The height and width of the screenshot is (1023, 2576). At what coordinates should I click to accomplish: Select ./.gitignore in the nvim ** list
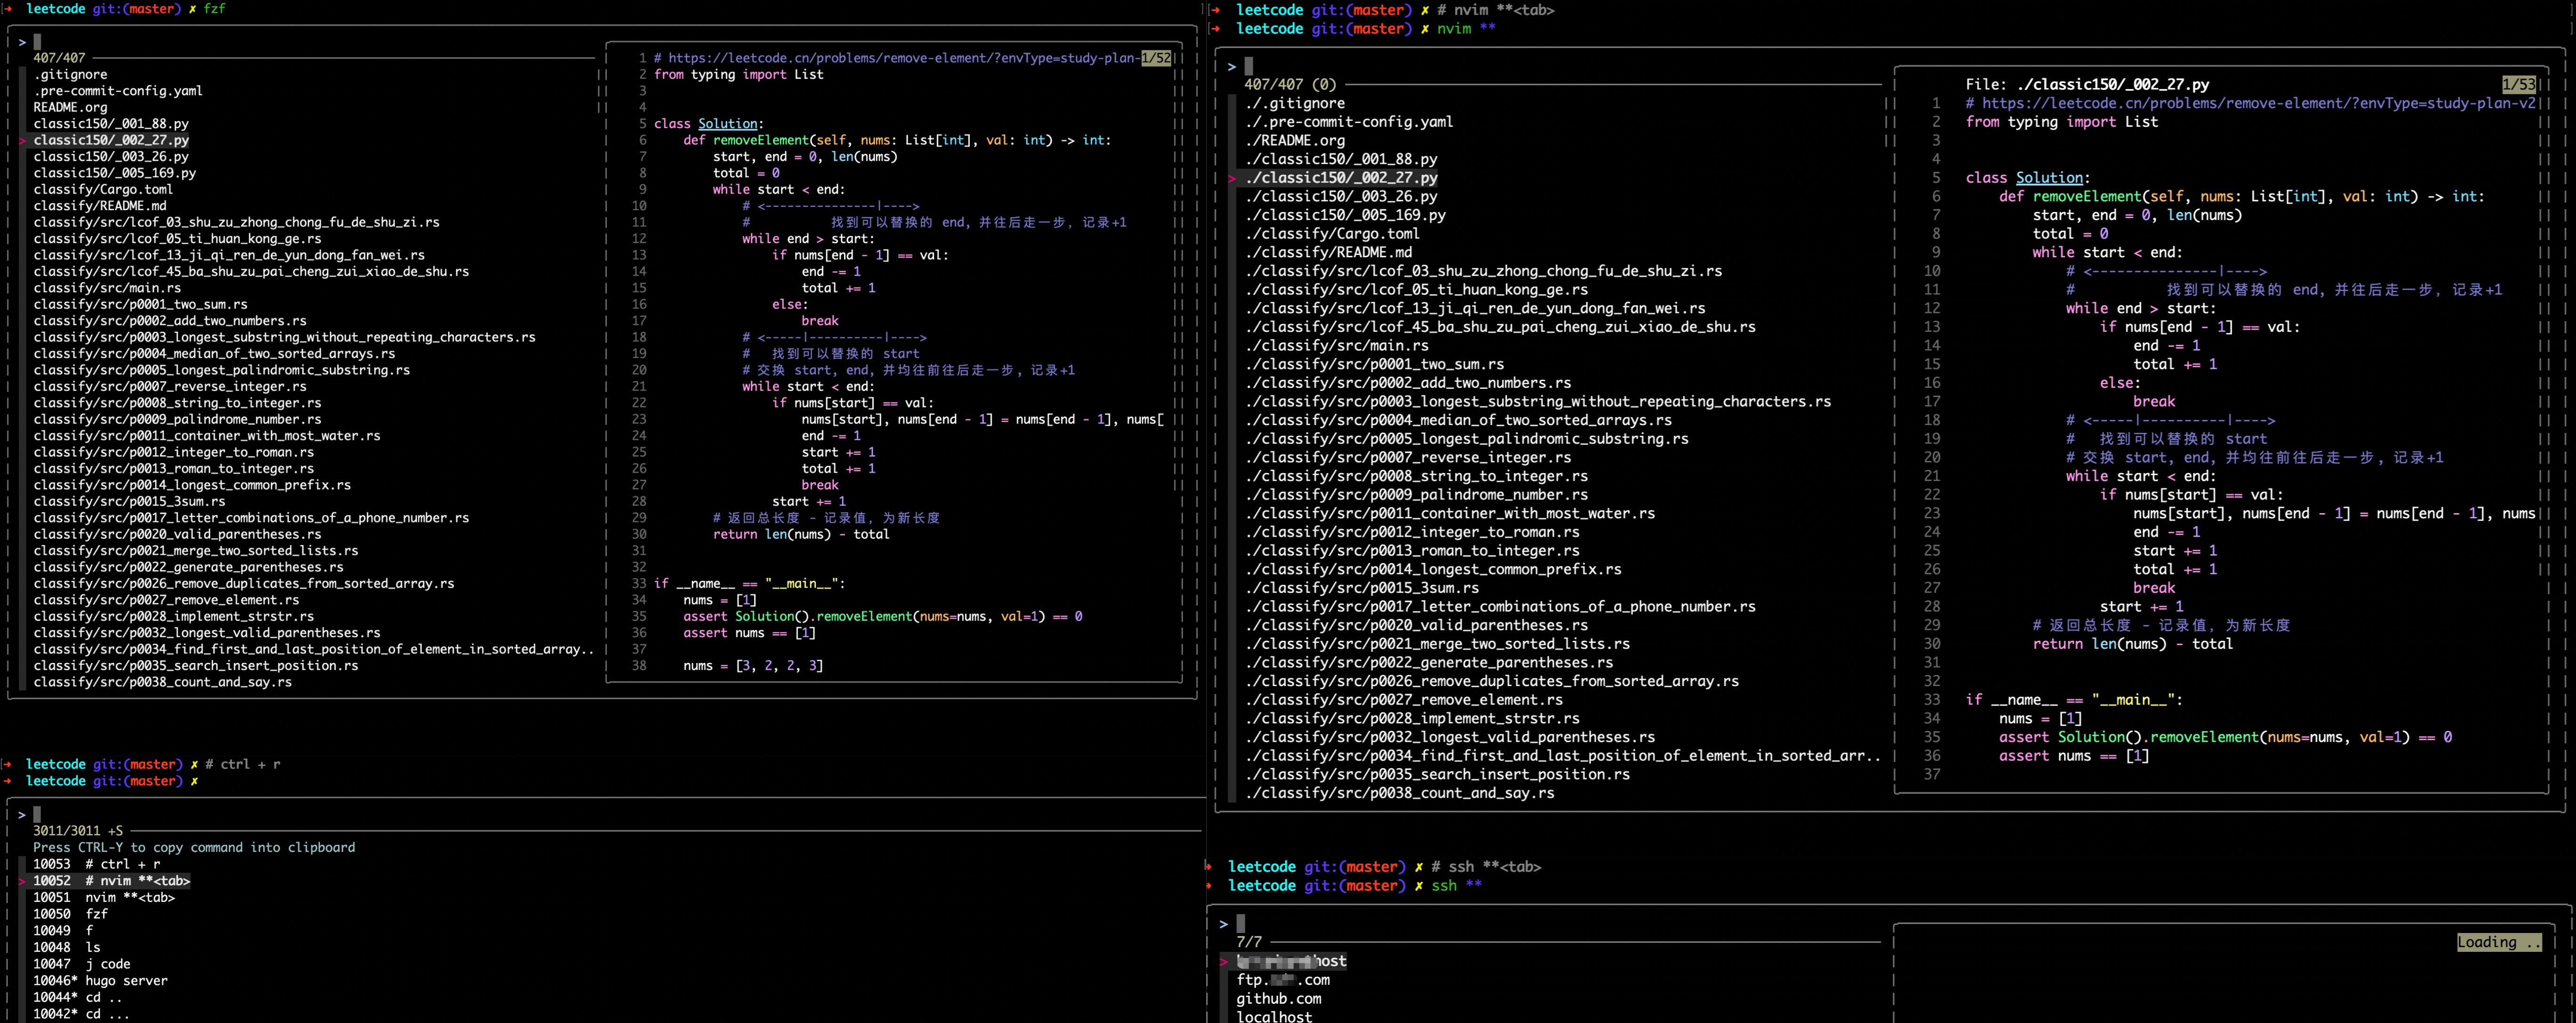(1295, 103)
